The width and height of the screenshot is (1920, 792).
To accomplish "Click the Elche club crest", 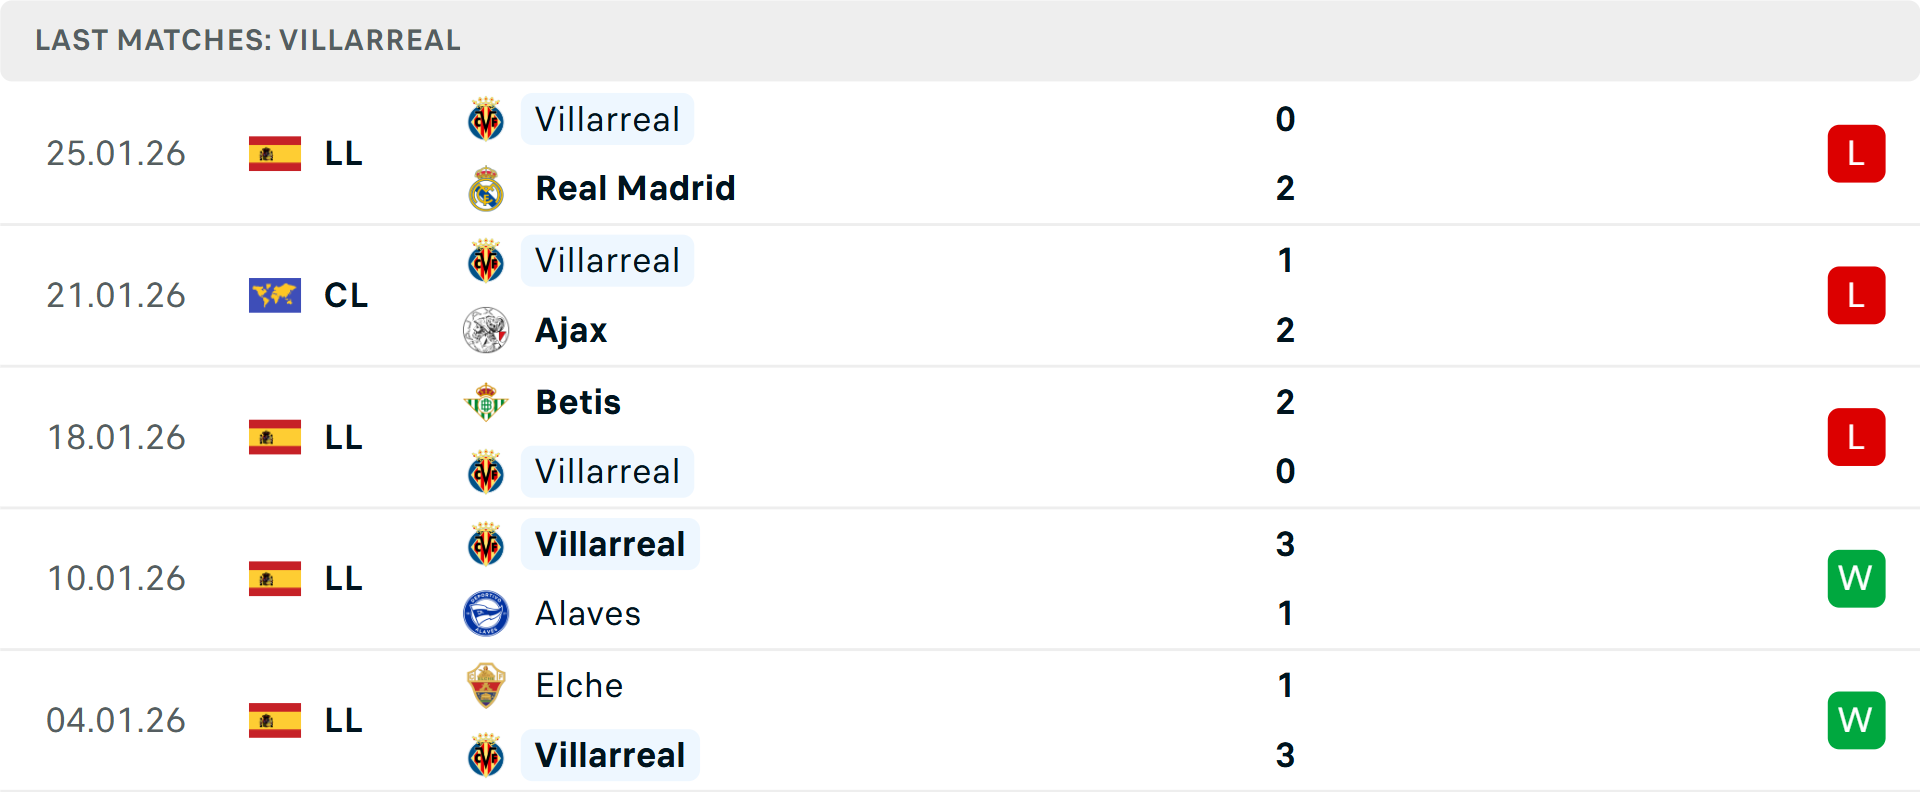I will click(x=486, y=686).
